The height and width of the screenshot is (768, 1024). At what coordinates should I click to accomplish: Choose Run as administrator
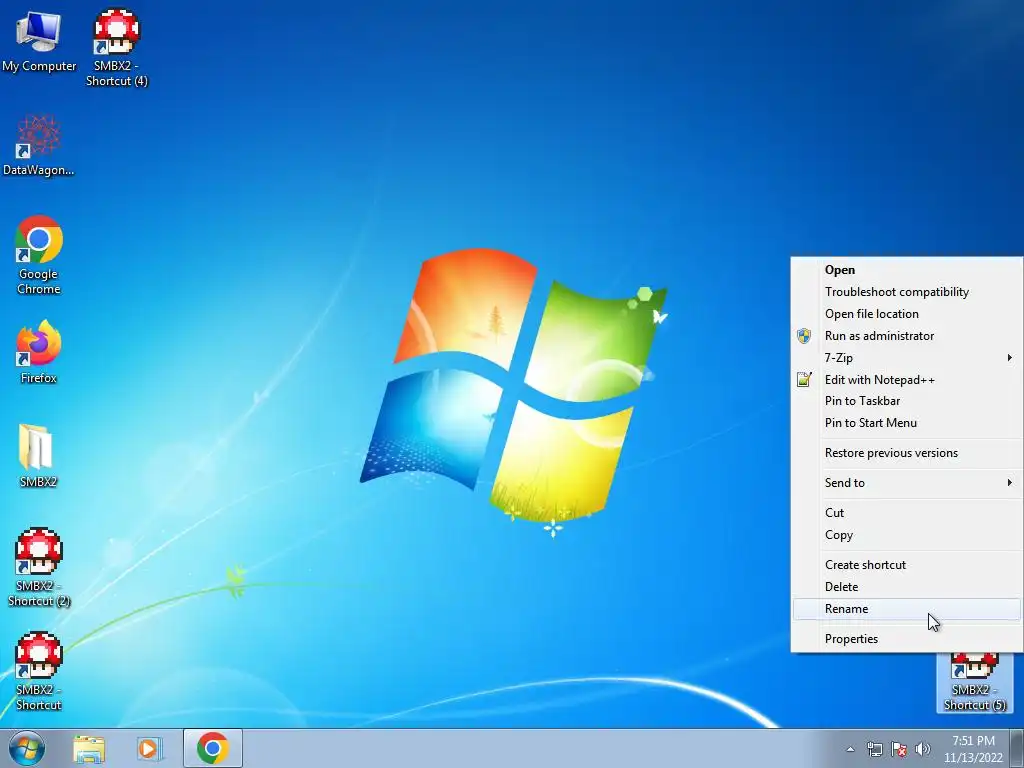tap(907, 336)
